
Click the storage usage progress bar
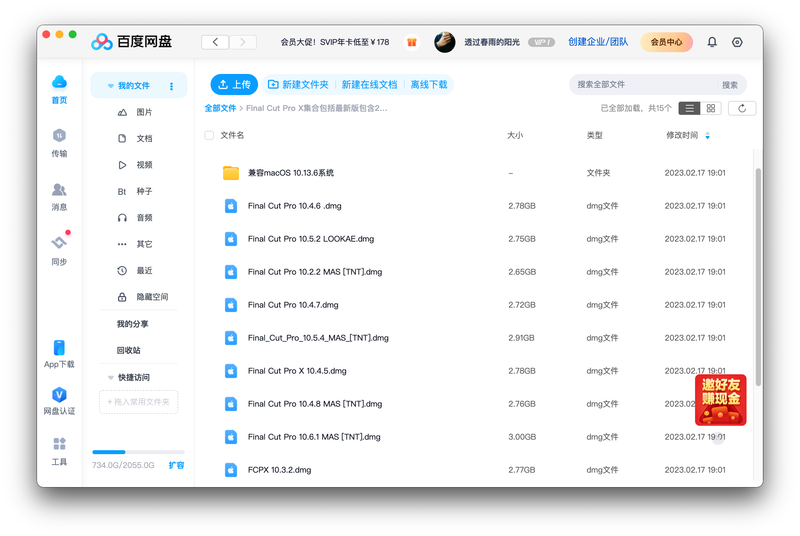point(138,452)
